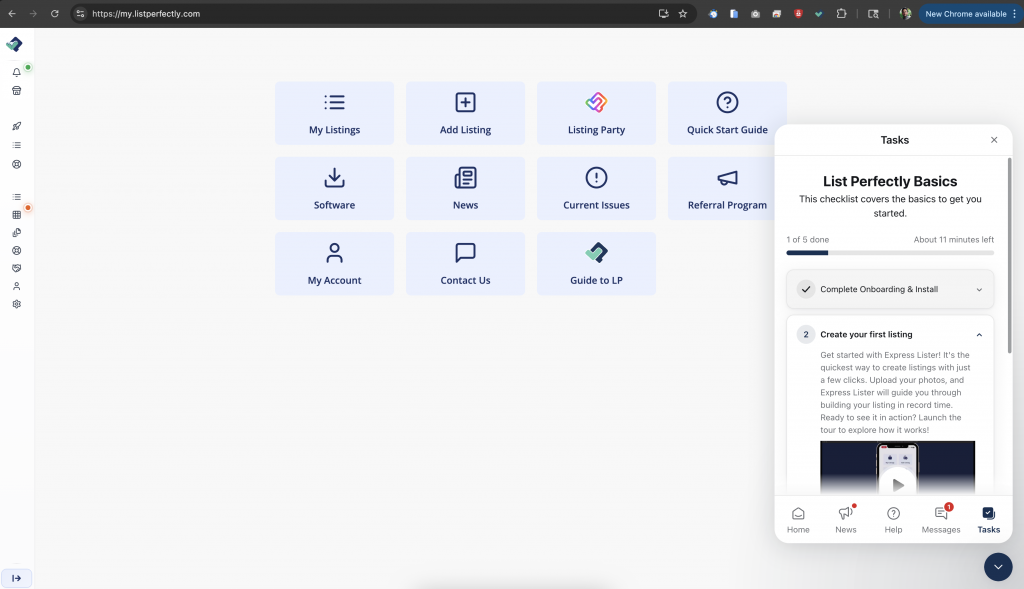1024x589 pixels.
Task: Open settings gear in the left sidebar
Action: pyautogui.click(x=16, y=304)
